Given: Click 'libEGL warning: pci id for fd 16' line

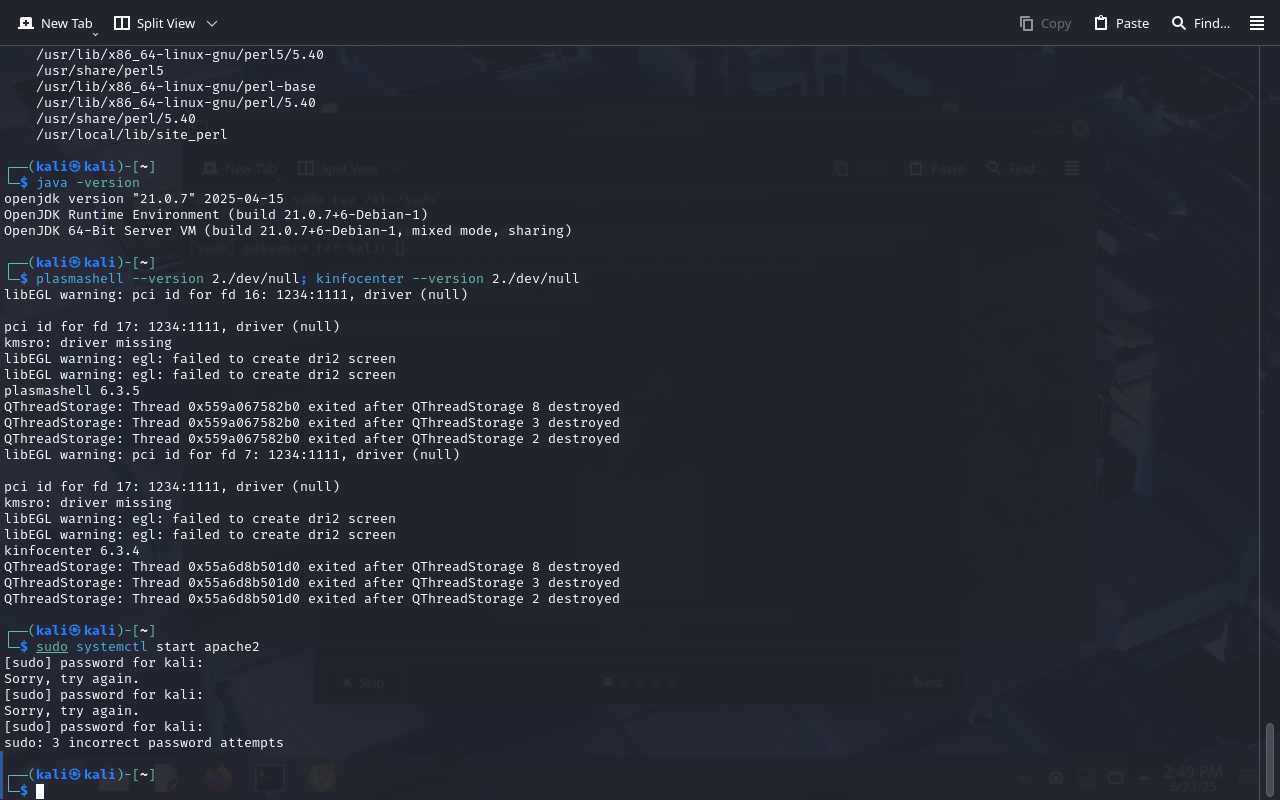Looking at the screenshot, I should click(236, 295).
